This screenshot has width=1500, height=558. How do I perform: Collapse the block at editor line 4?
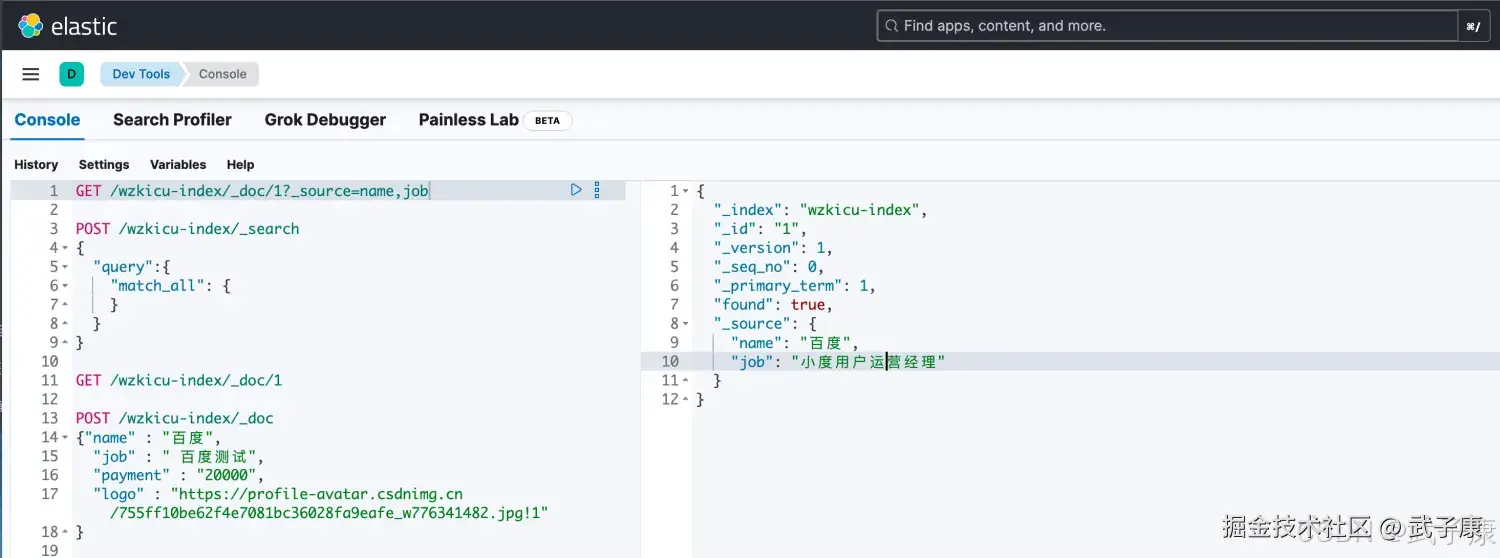coord(65,248)
